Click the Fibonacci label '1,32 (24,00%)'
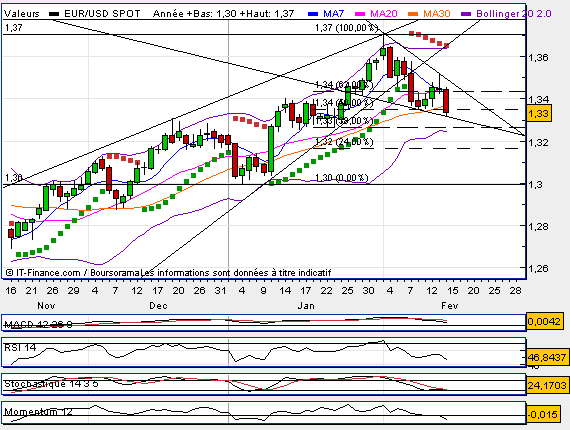 coord(344,141)
